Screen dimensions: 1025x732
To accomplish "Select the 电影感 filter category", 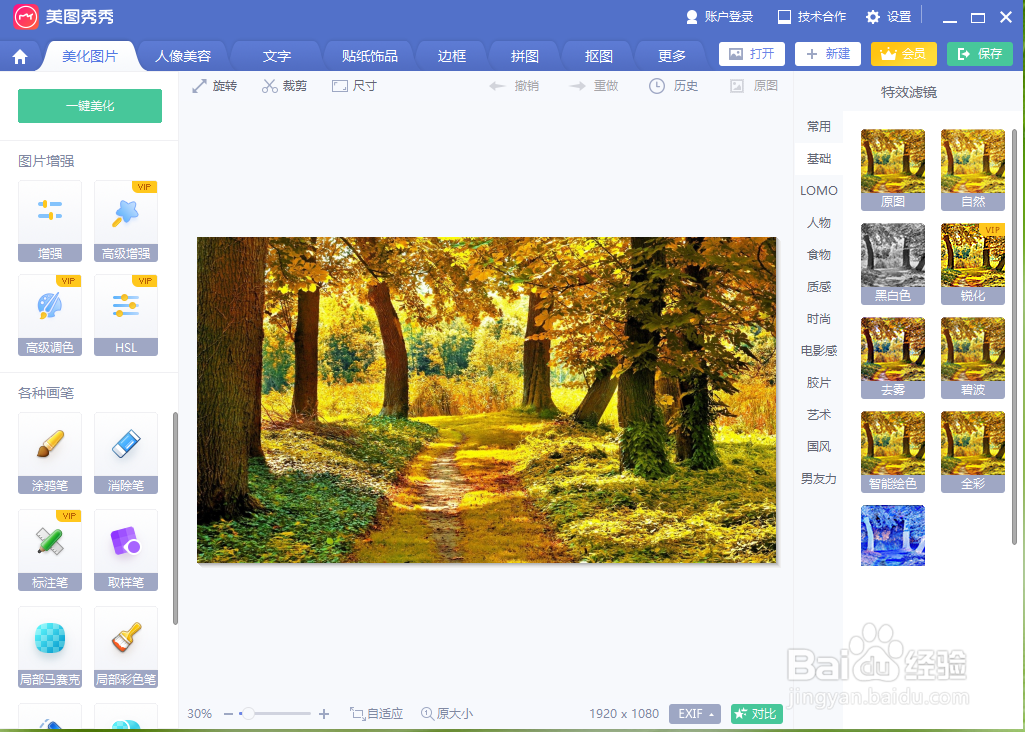I will pyautogui.click(x=818, y=351).
